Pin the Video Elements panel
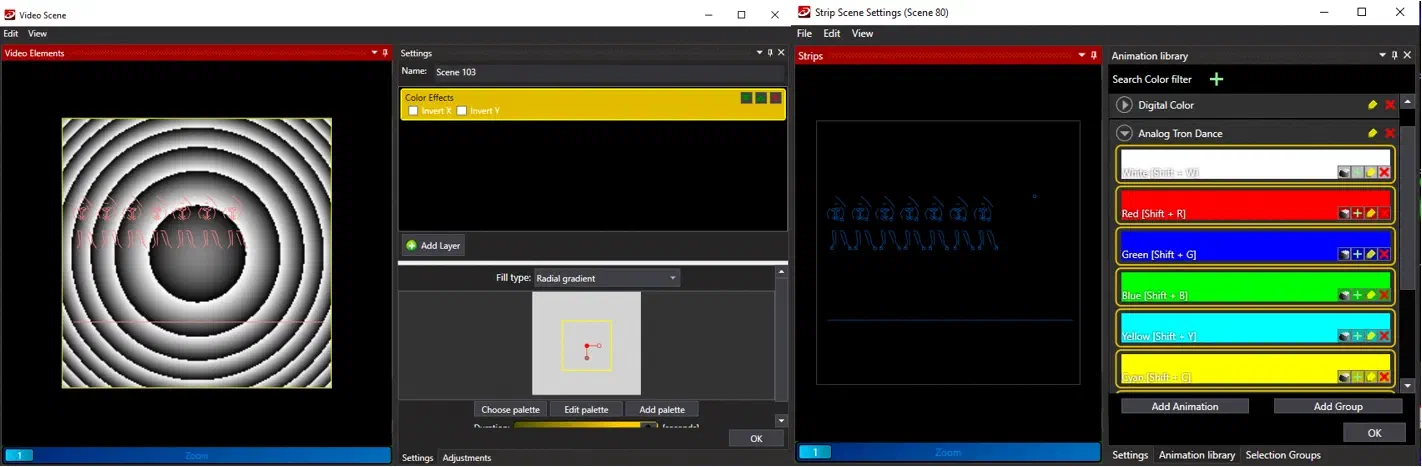Image resolution: width=1422 pixels, height=467 pixels. [x=385, y=53]
